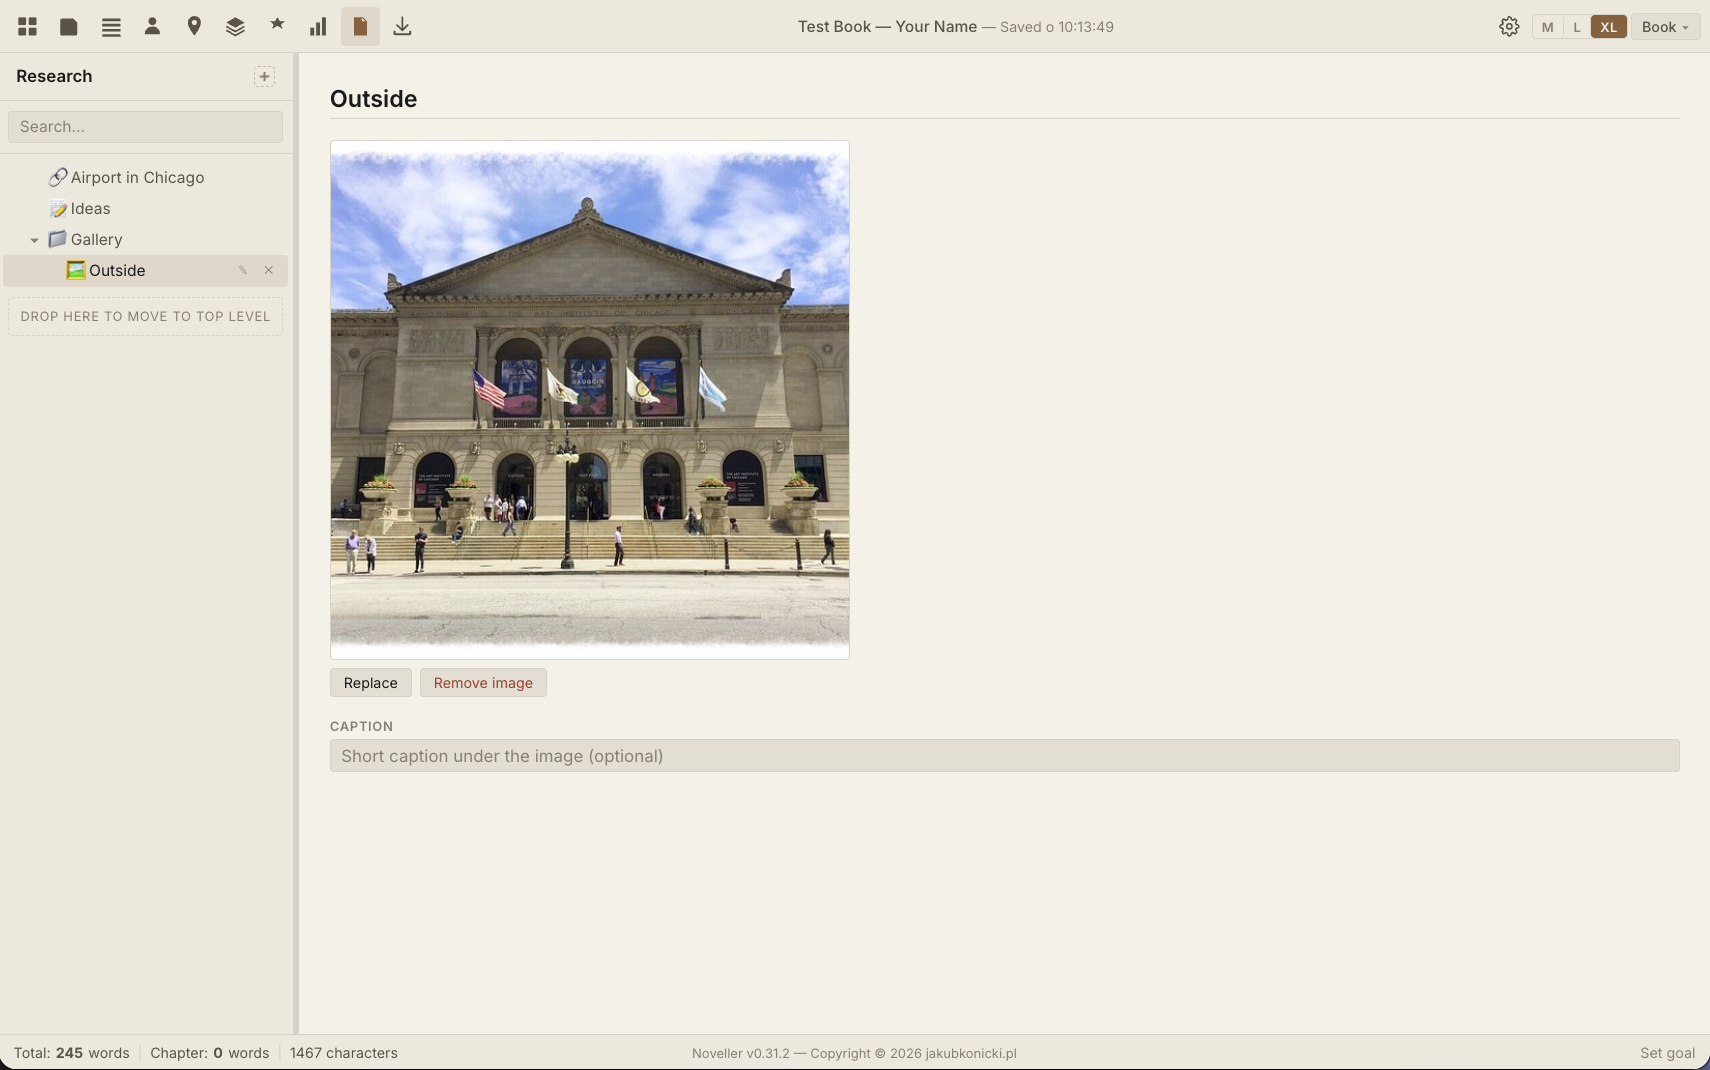This screenshot has height=1070, width=1710.
Task: Open the statistics bar chart icon
Action: (x=318, y=27)
